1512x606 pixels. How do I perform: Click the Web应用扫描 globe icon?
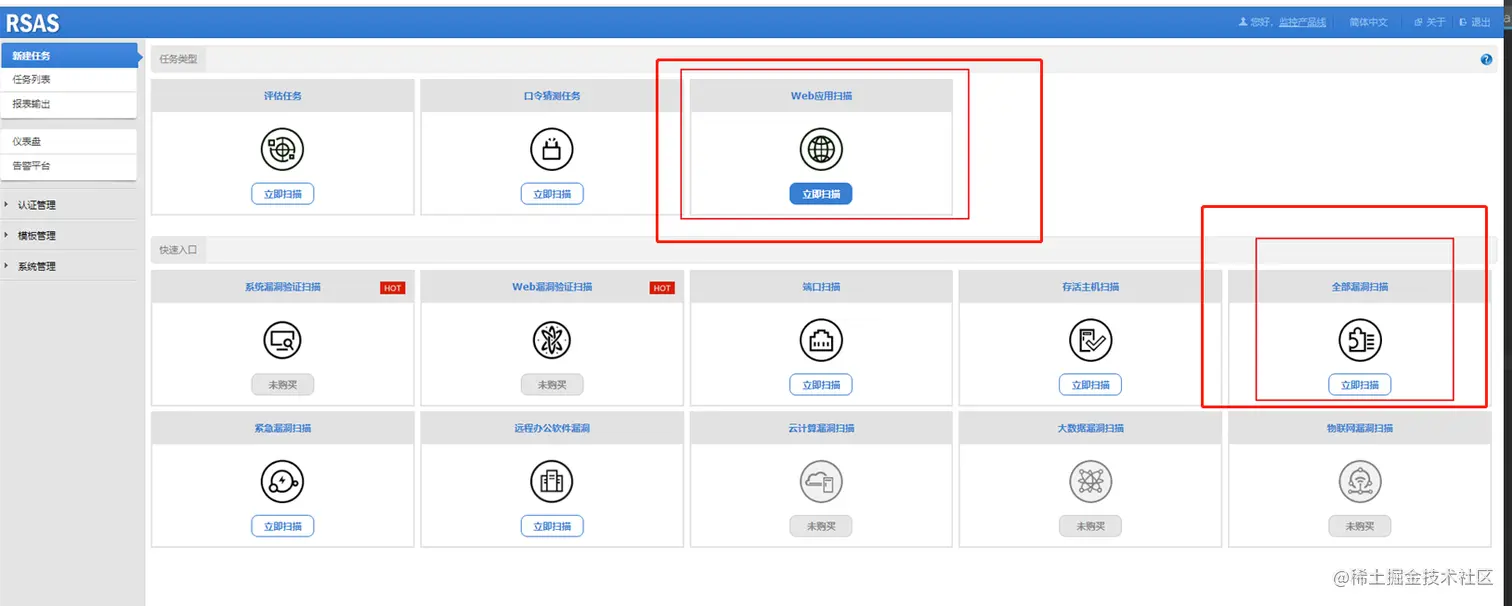[821, 150]
